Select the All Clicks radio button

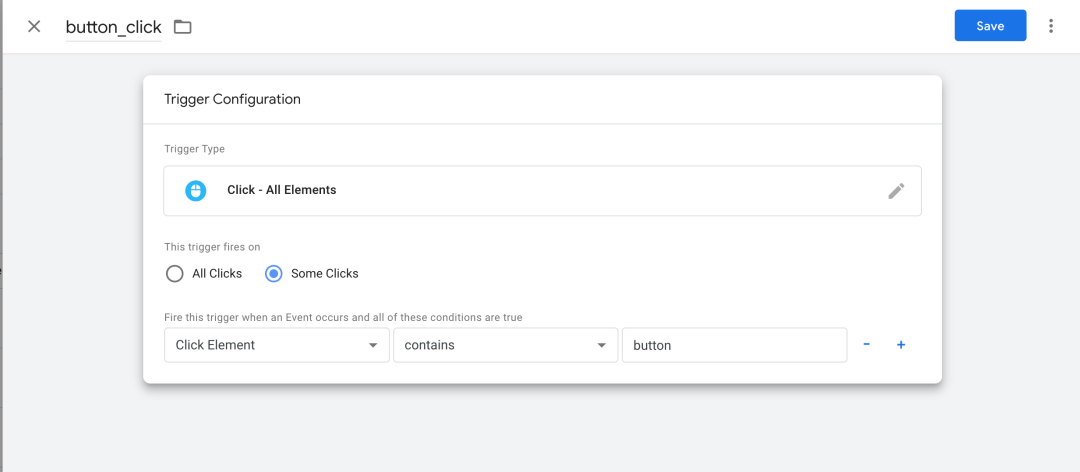(175, 274)
